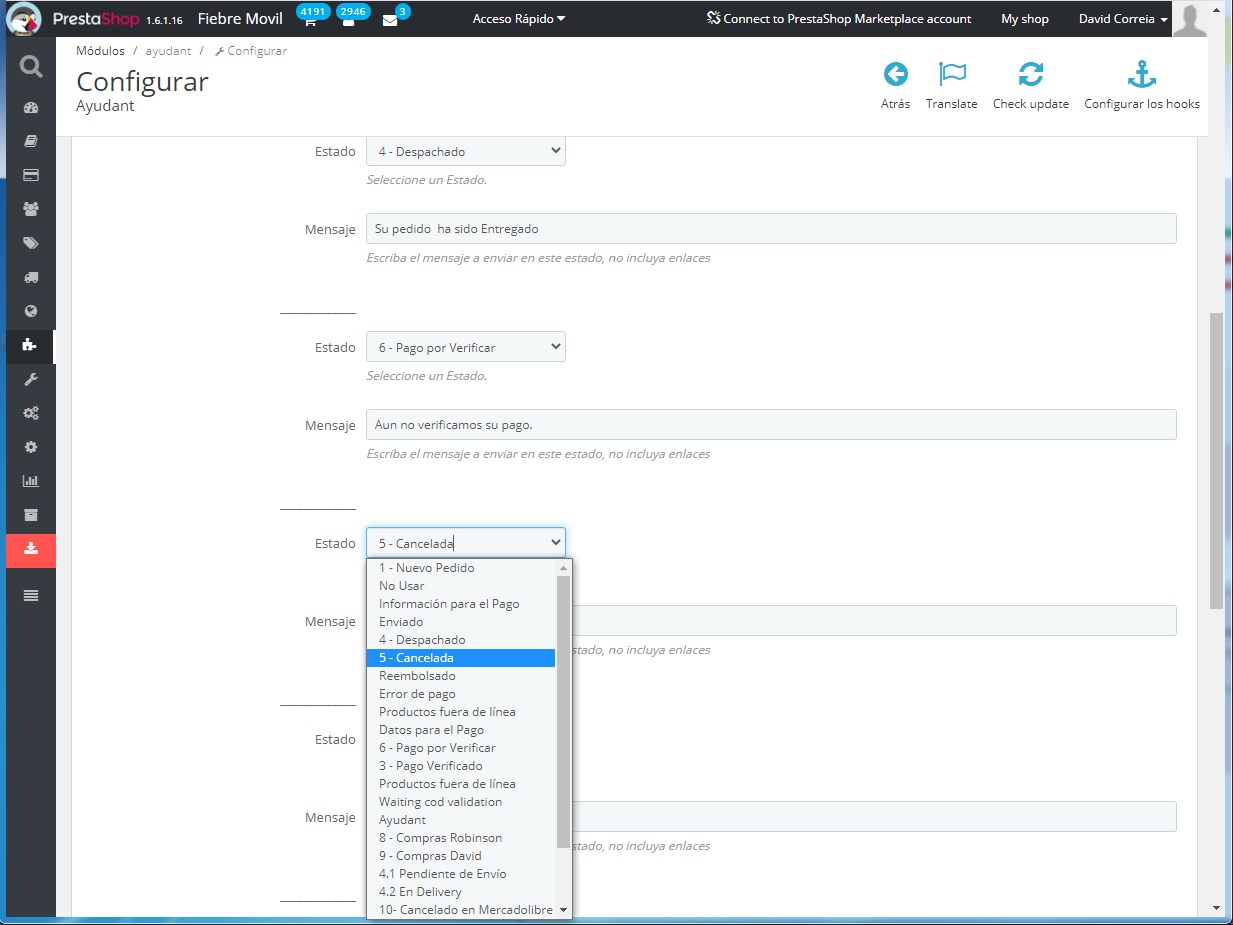
Task: Click the Configurar los hooks anchor icon
Action: pyautogui.click(x=1141, y=75)
